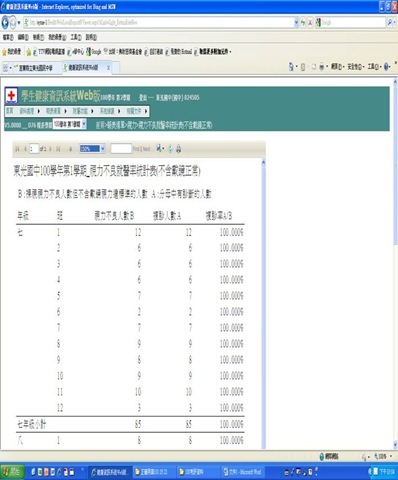
Task: Open the 檔案 (File) menu
Action: (x=8, y=37)
